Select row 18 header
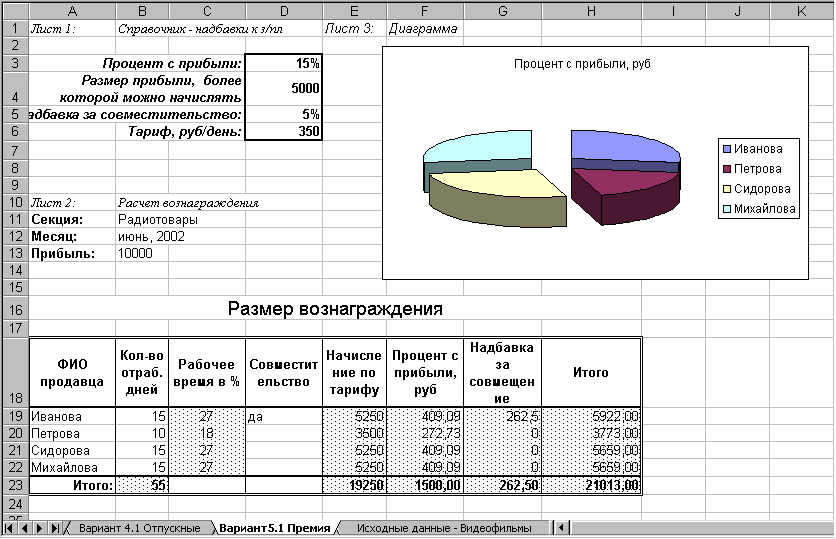 (15, 372)
